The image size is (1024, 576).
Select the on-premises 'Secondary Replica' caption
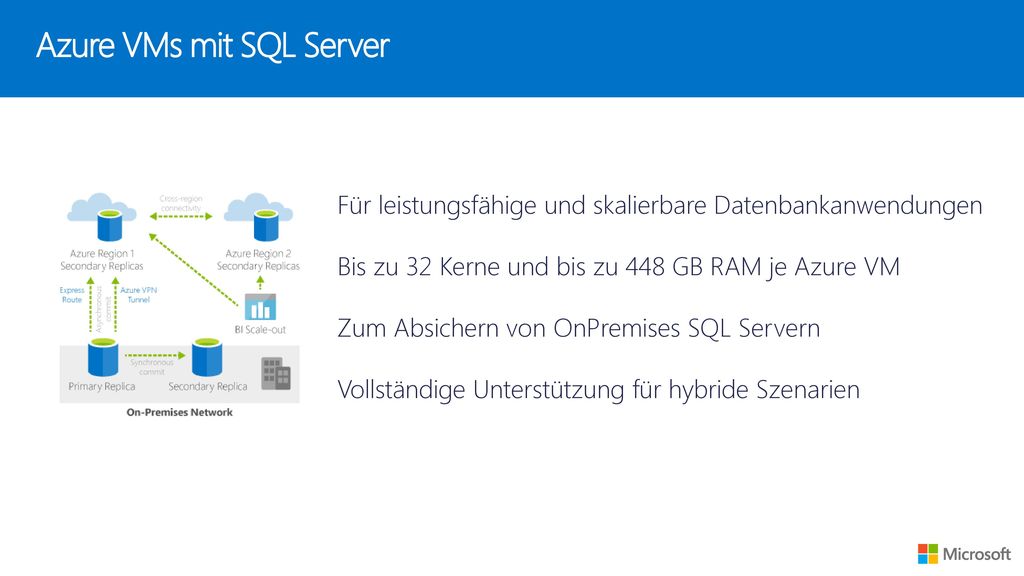[208, 387]
